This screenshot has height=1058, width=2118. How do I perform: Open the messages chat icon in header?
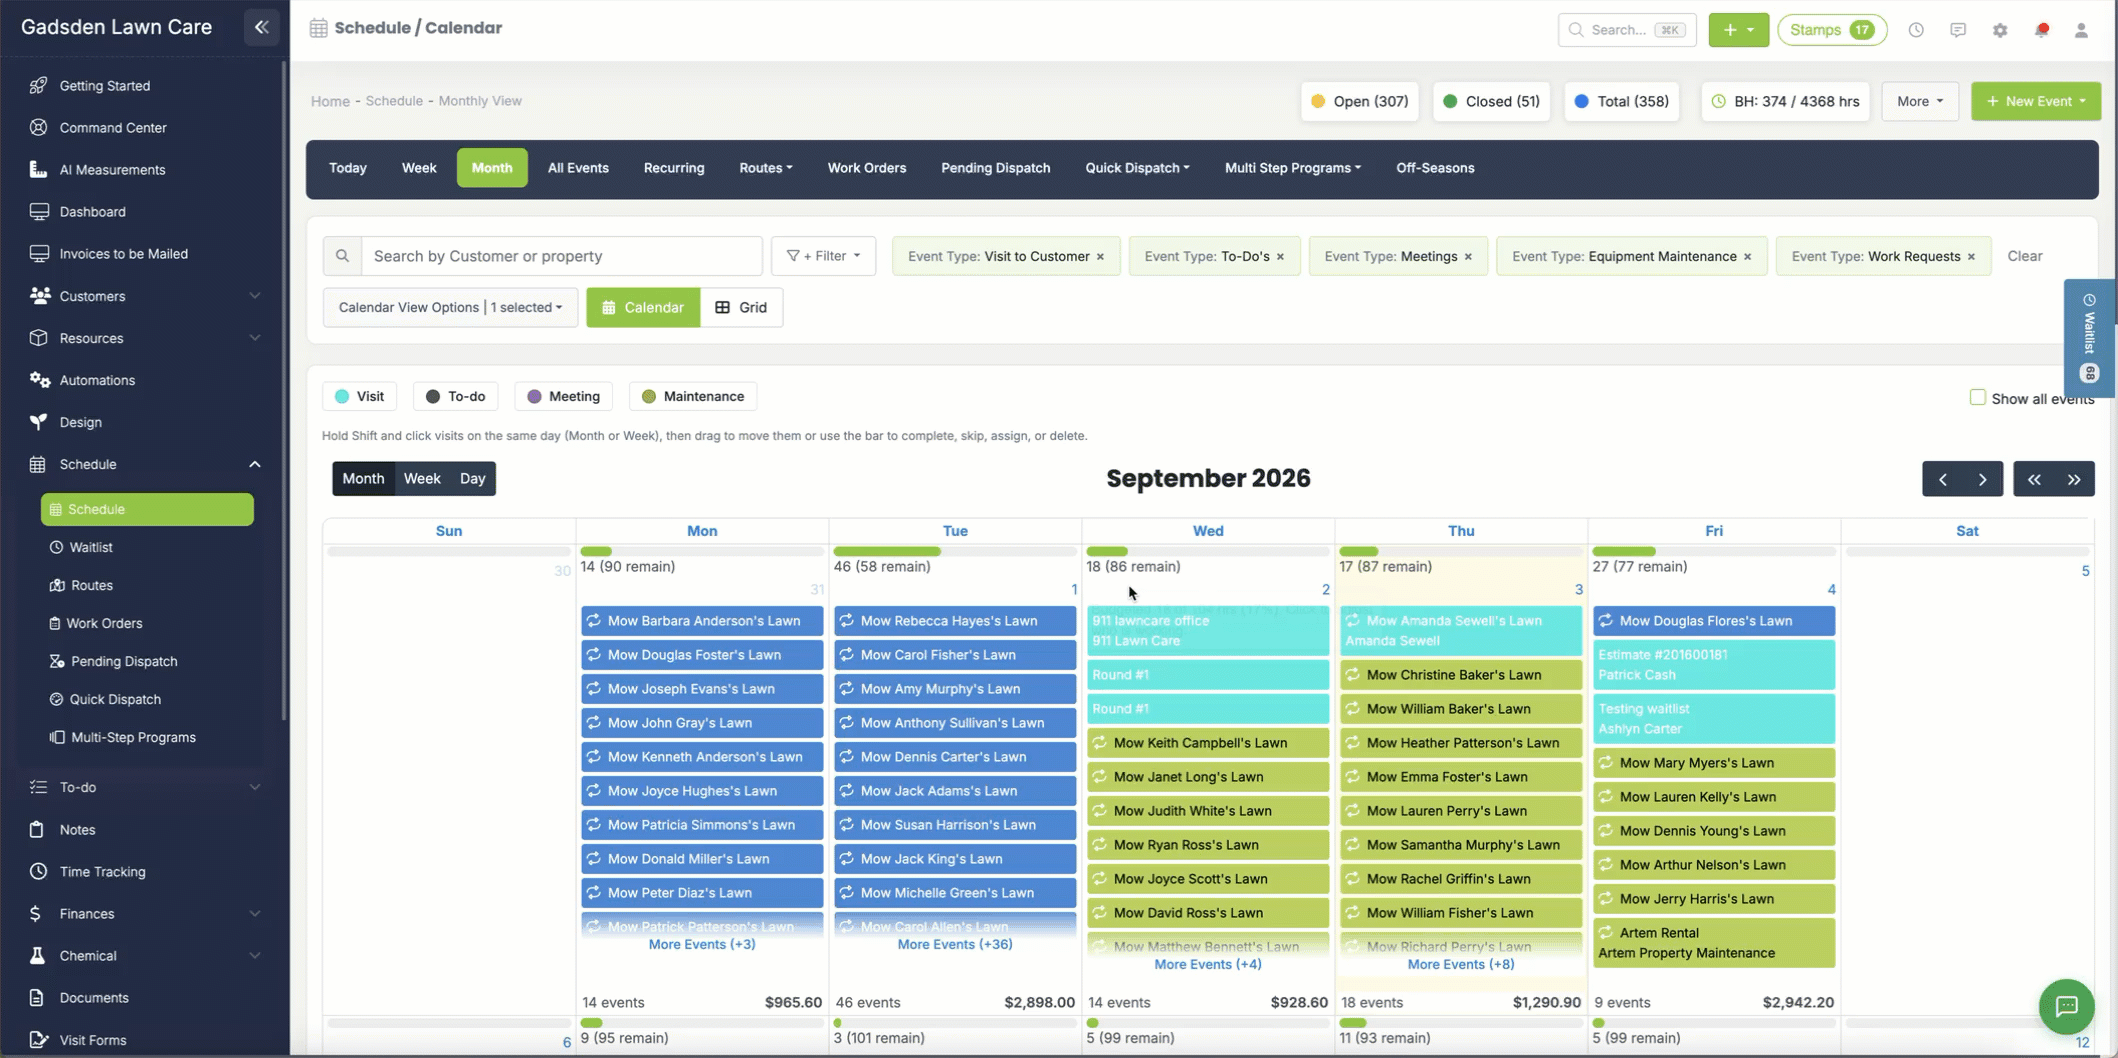[1957, 30]
